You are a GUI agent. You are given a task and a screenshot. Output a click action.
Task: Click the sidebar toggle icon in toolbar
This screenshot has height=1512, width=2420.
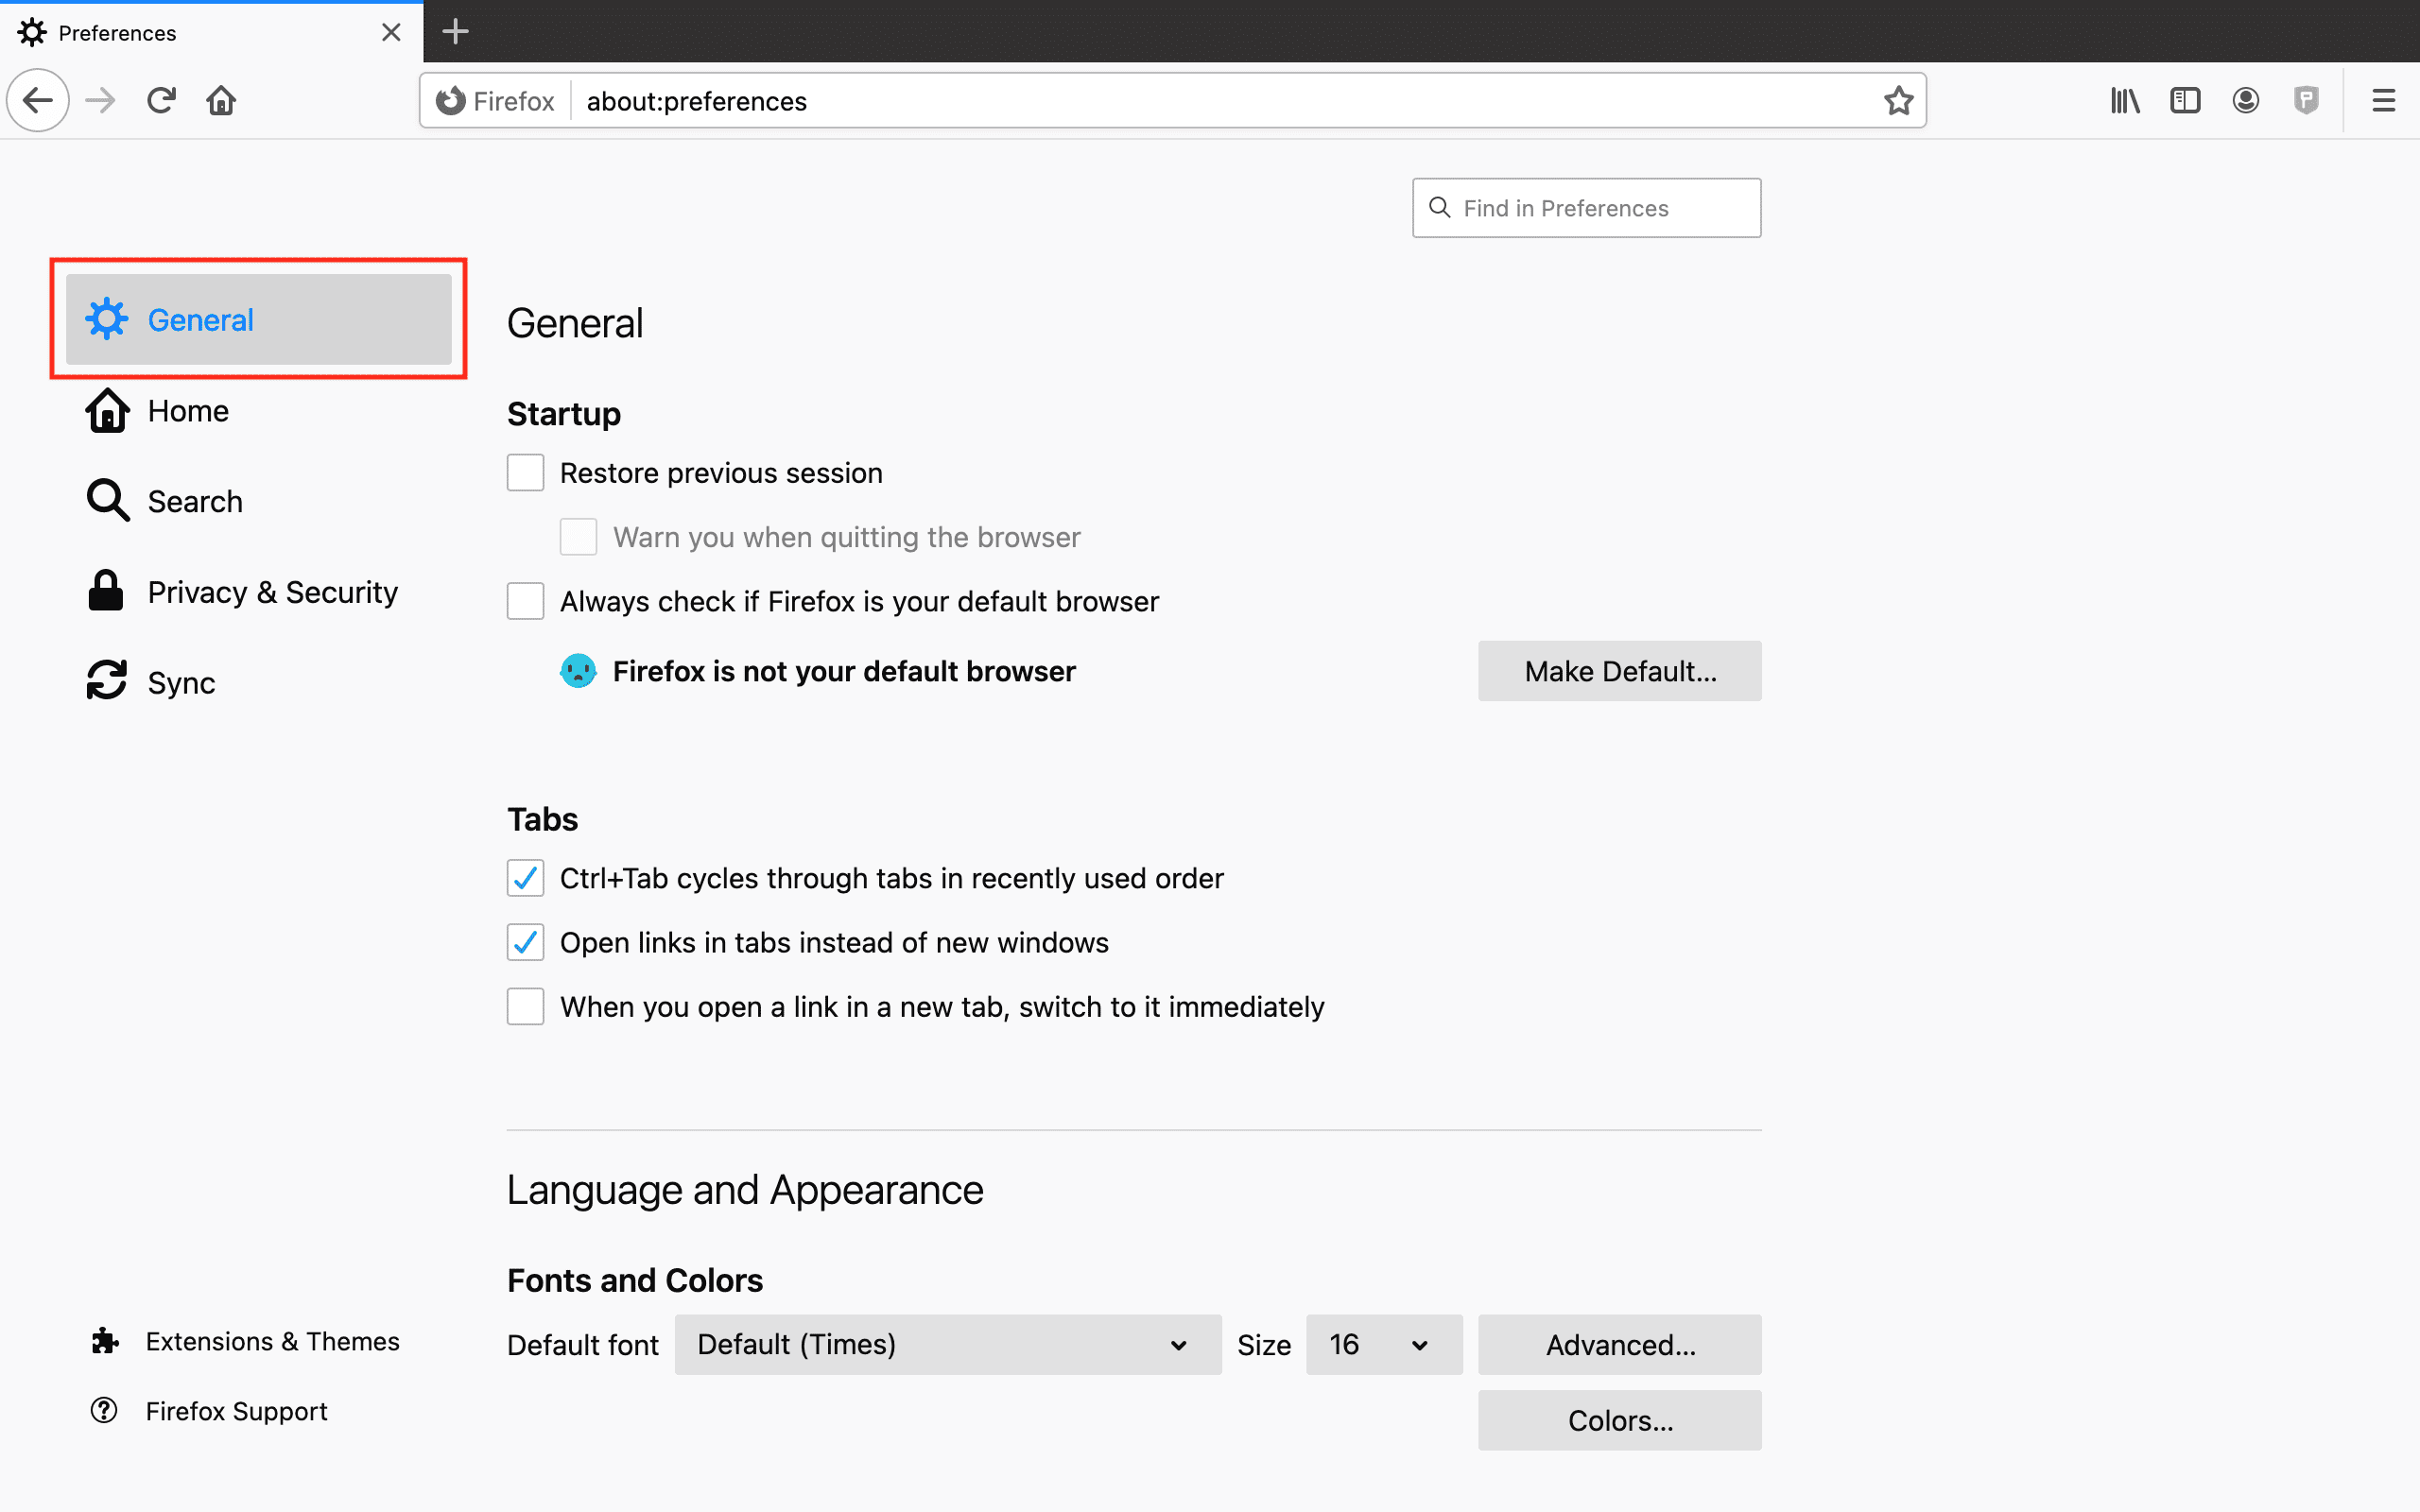click(x=2185, y=100)
